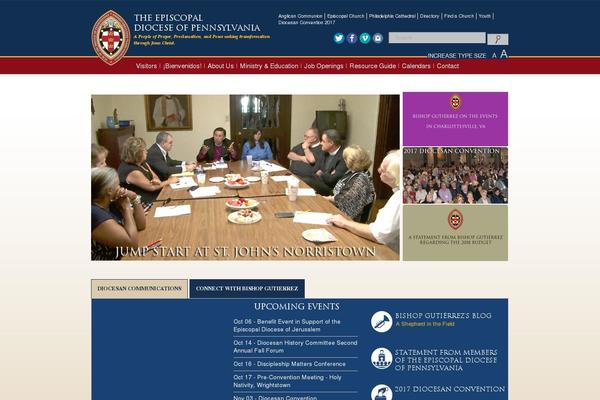Select the large type size A
This screenshot has width=600, height=400.
point(504,54)
